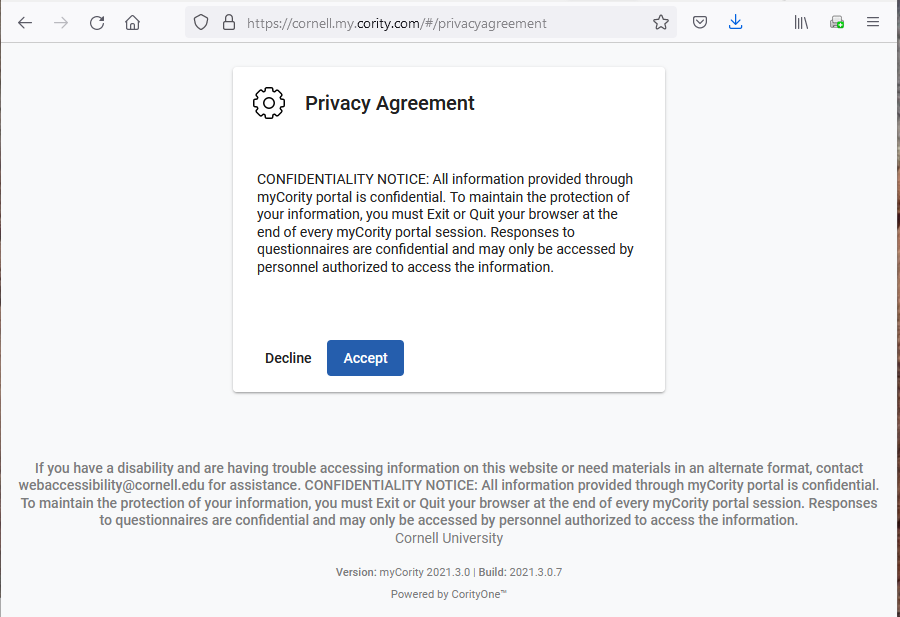Click the webaccessibility@cornell.edu email address
Screen dimensions: 900x617
tap(111, 485)
